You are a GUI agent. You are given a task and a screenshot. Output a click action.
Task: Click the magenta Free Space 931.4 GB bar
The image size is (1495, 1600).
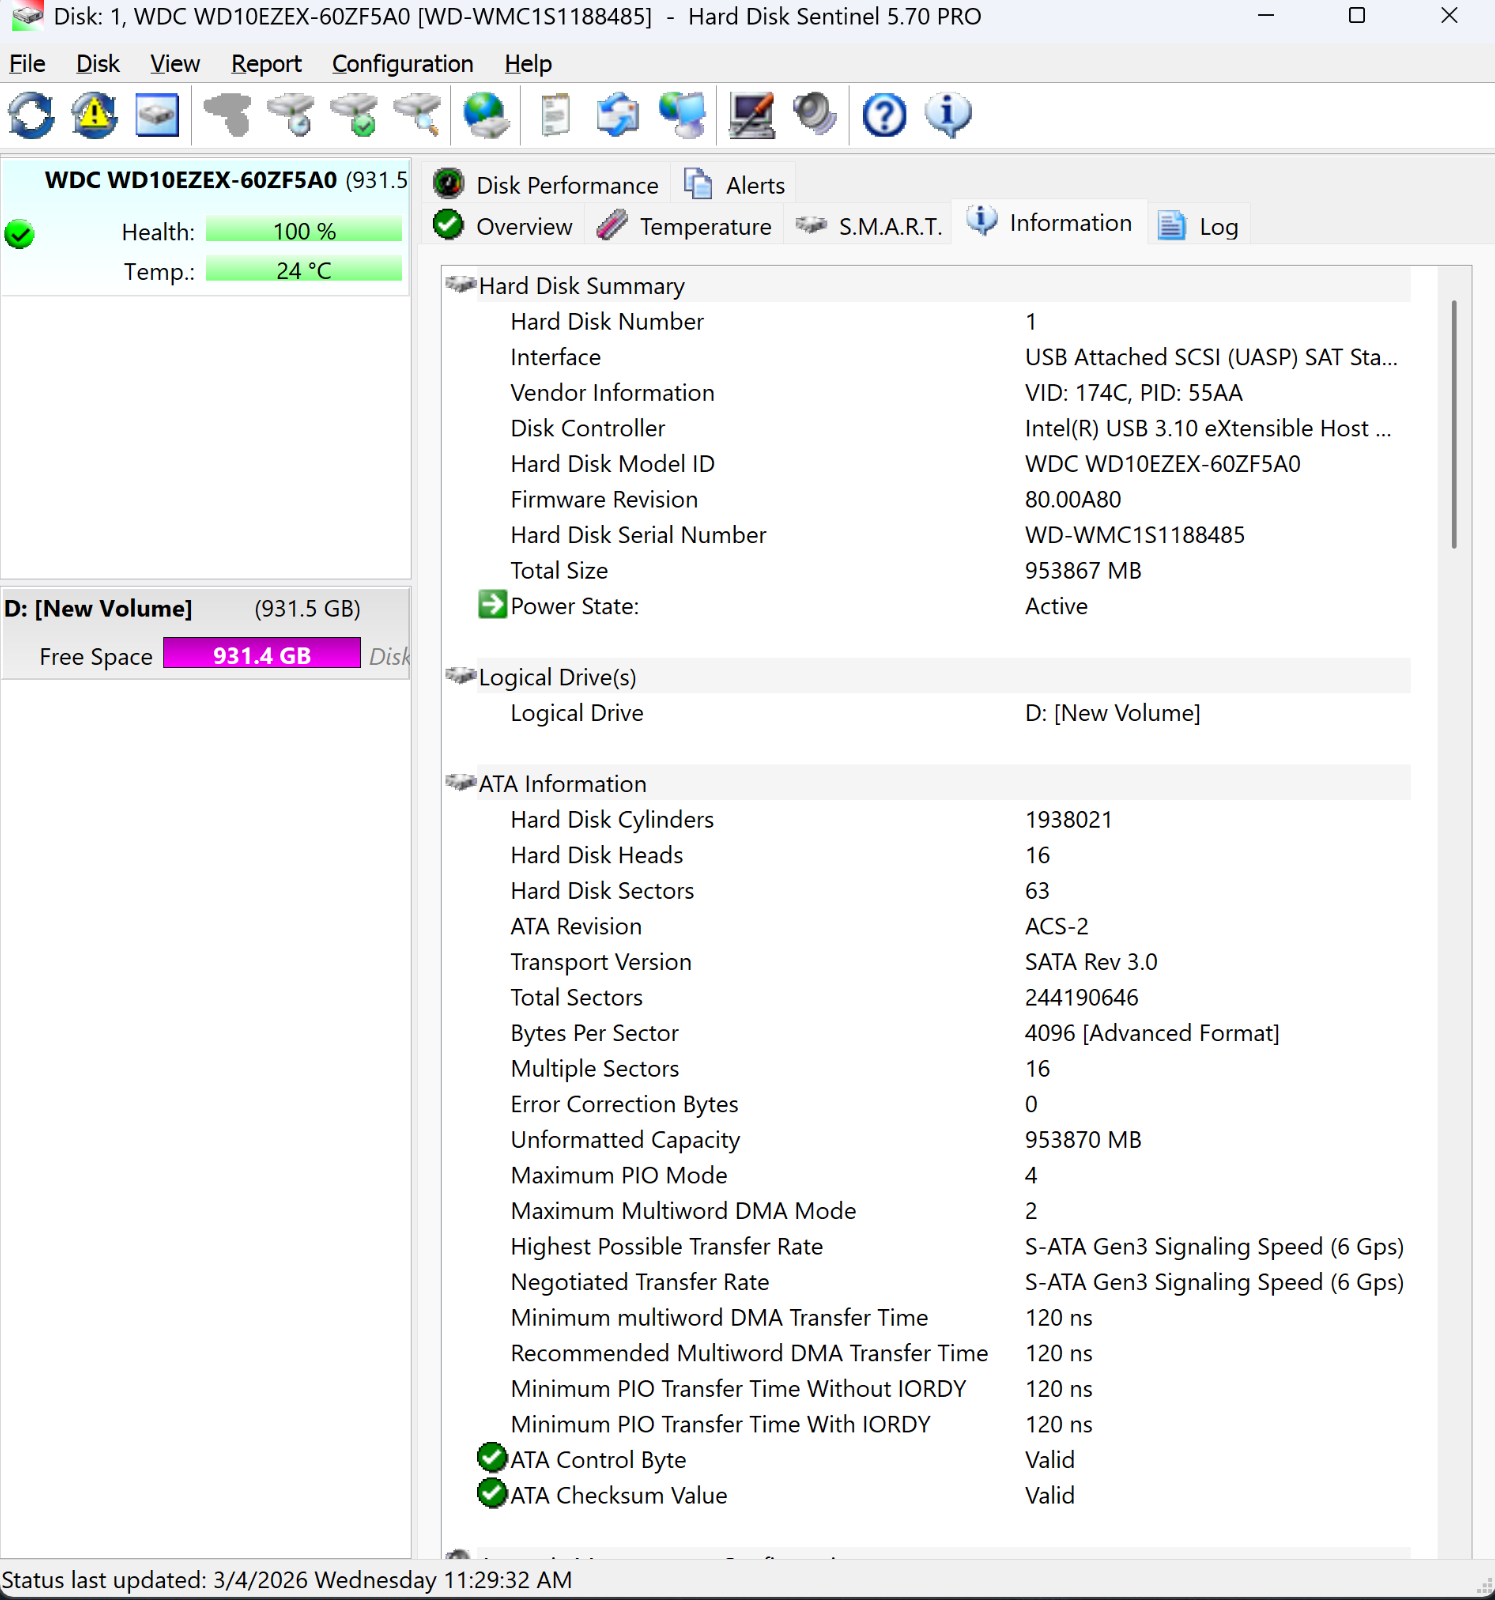[262, 655]
